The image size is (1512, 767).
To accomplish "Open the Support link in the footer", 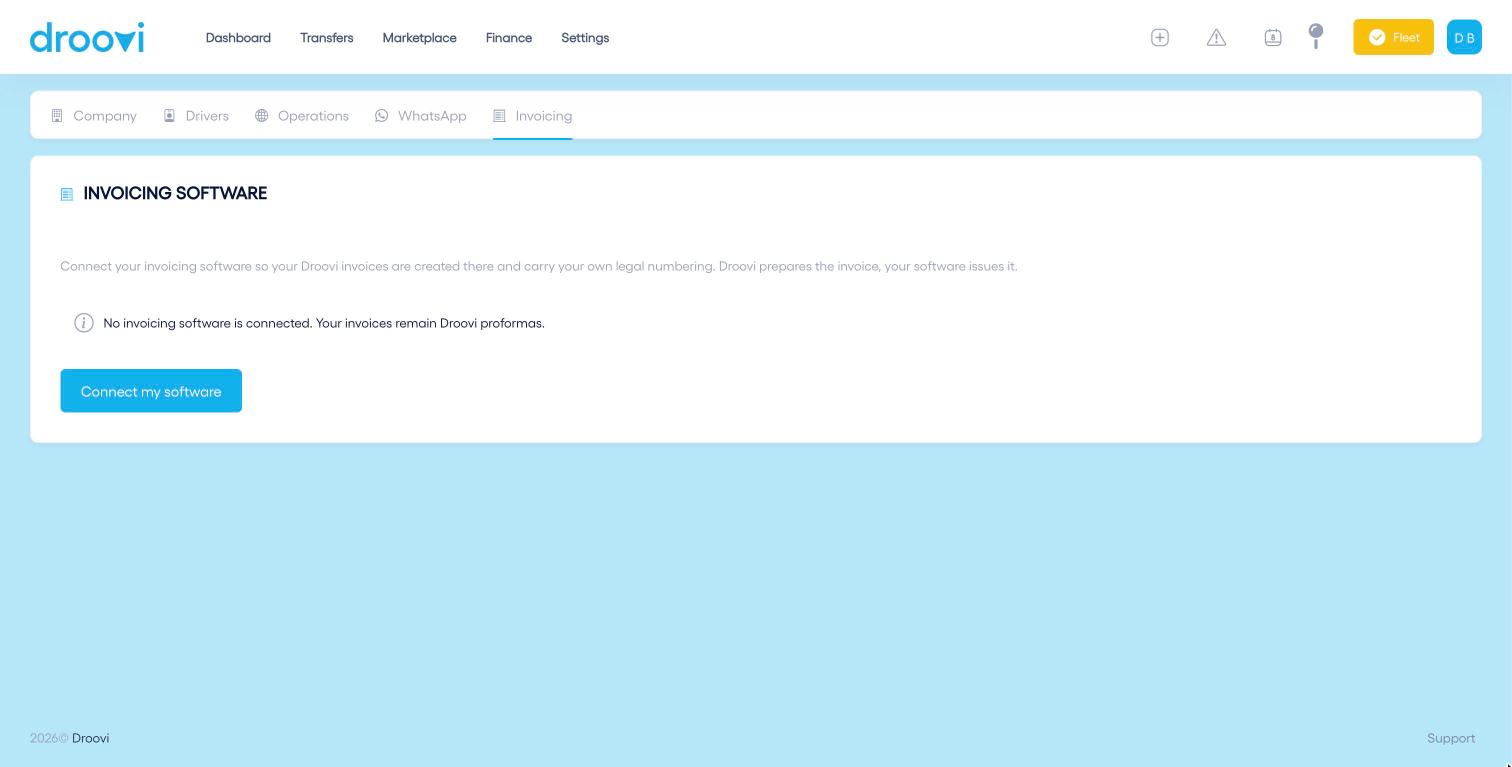I will (x=1451, y=738).
